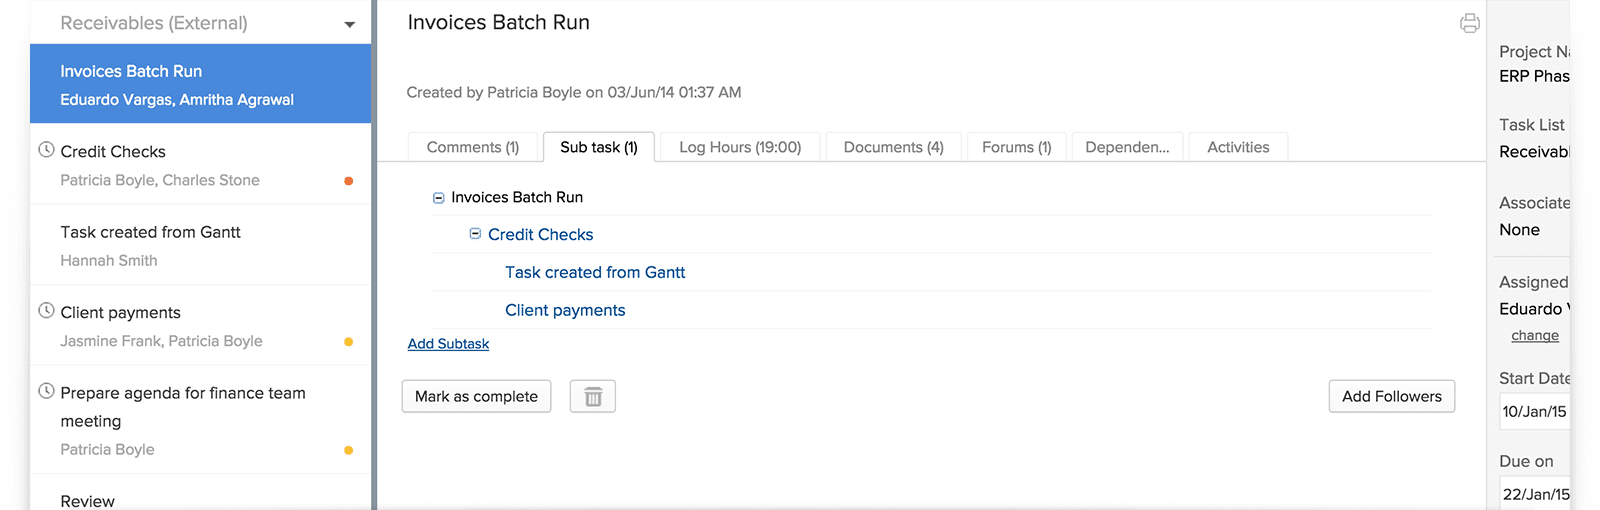
Task: Select Task created from Gantt in sidebar
Action: [150, 232]
